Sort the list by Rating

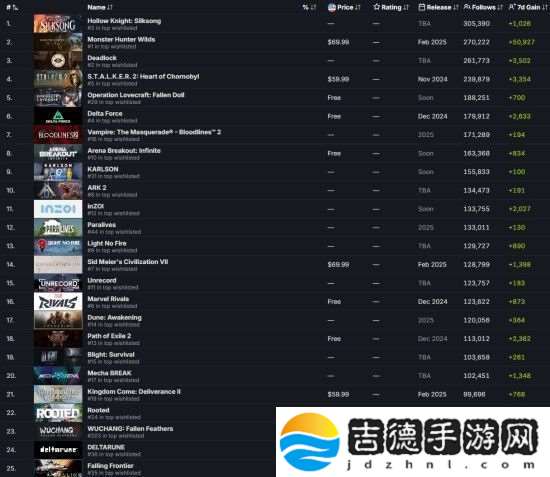tap(391, 7)
